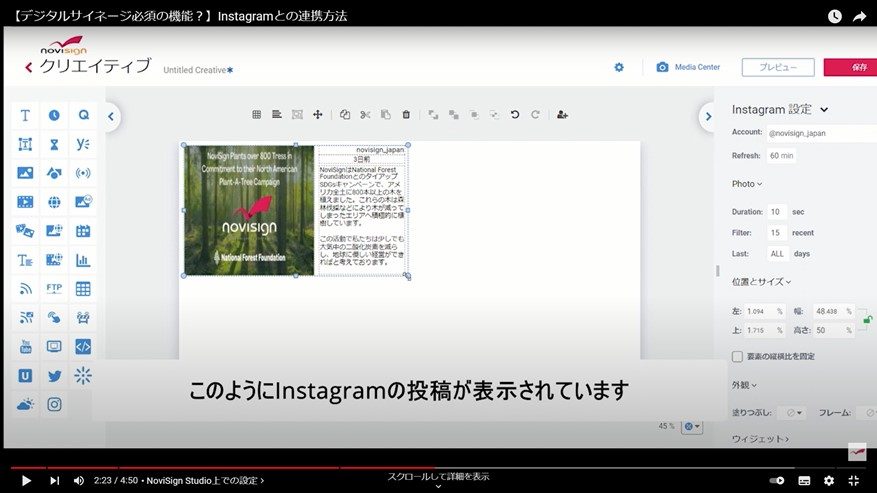Edit the 幅 width percentage field
877x493 pixels.
[x=833, y=311]
